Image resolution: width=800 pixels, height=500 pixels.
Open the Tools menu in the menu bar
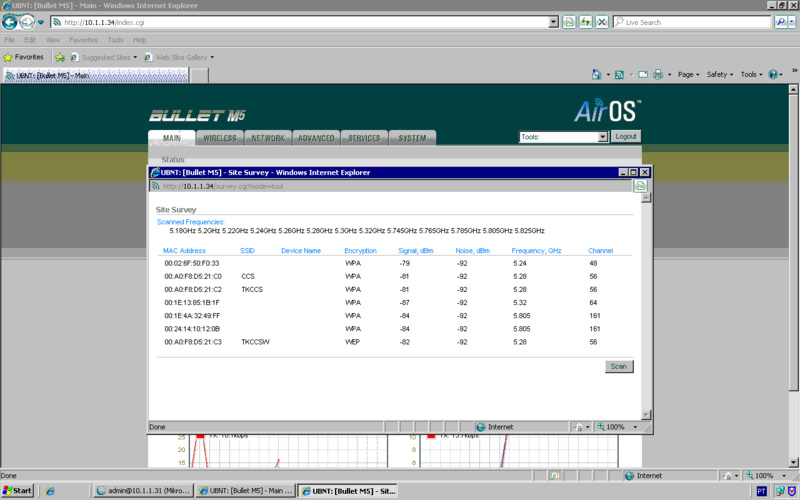pos(115,40)
